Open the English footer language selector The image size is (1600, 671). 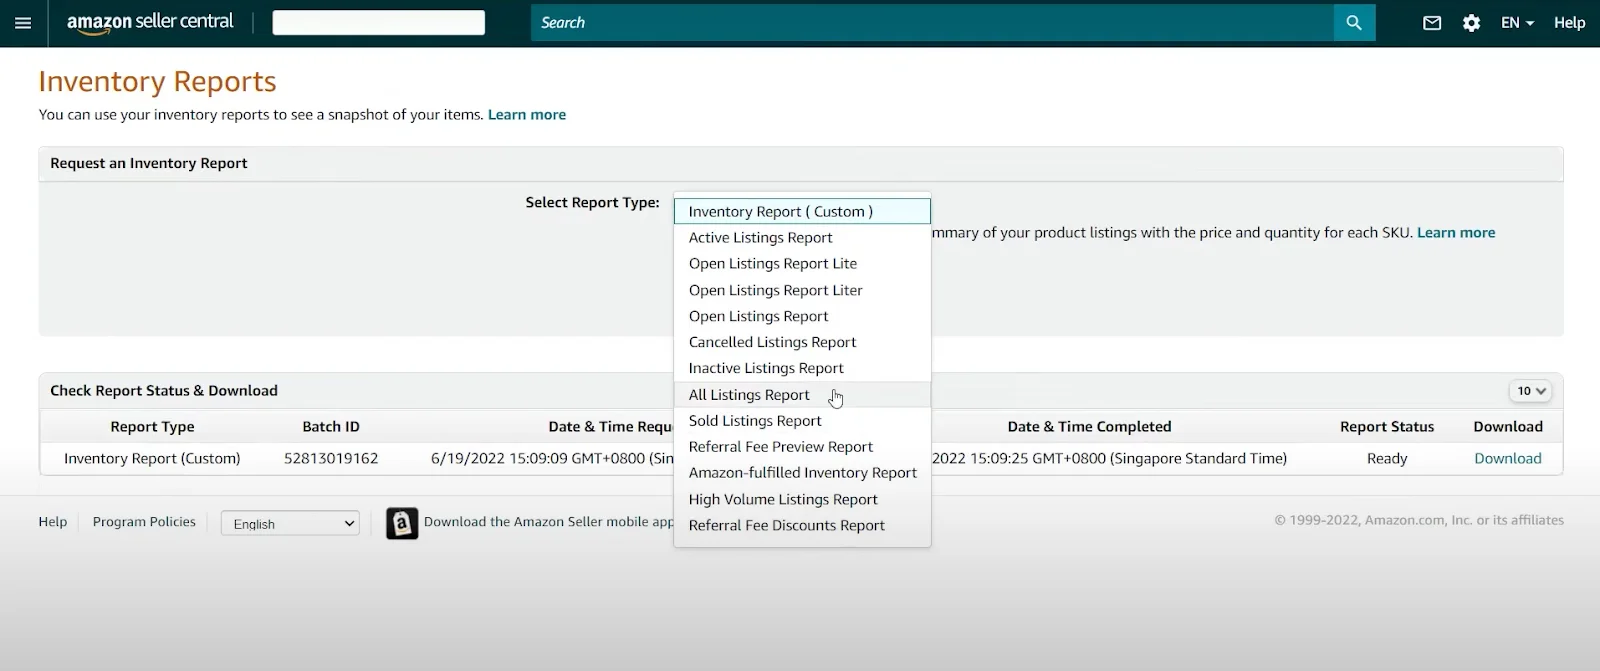(x=290, y=524)
